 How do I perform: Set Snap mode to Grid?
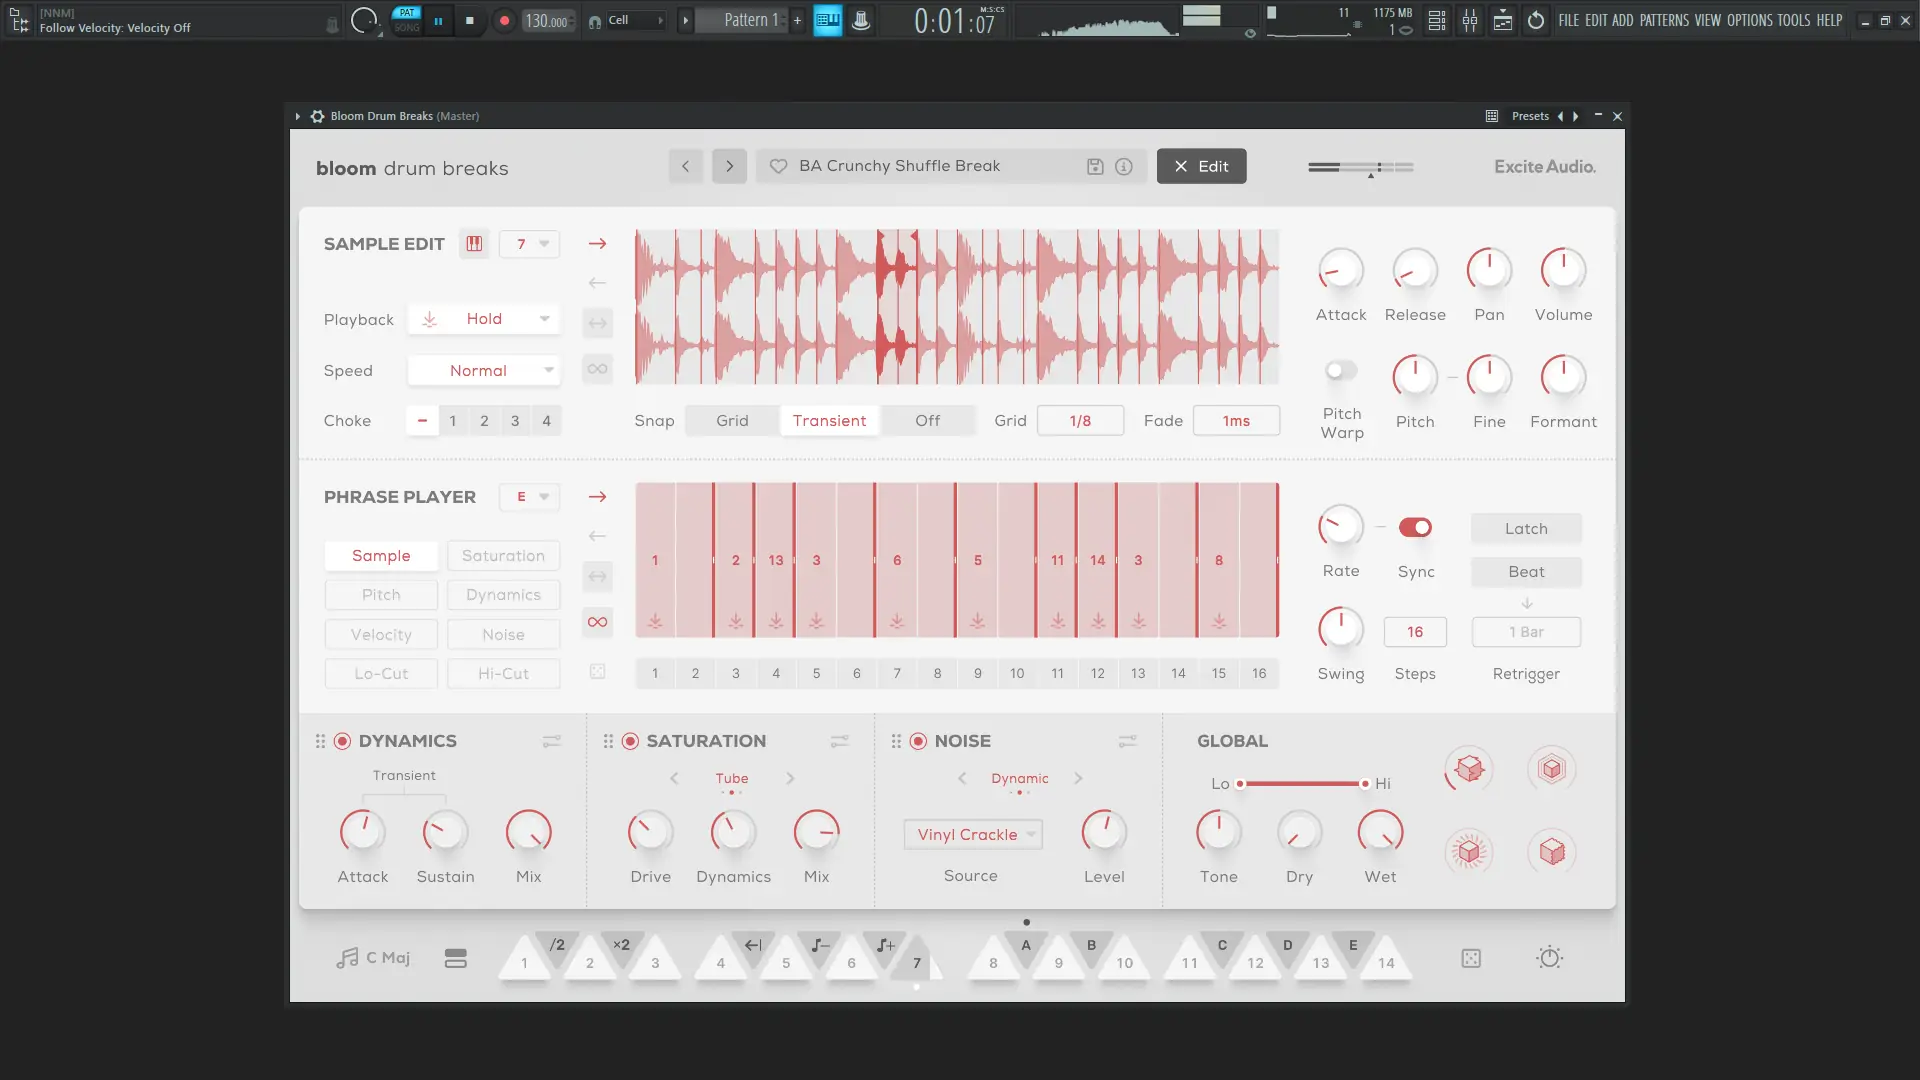coord(732,421)
